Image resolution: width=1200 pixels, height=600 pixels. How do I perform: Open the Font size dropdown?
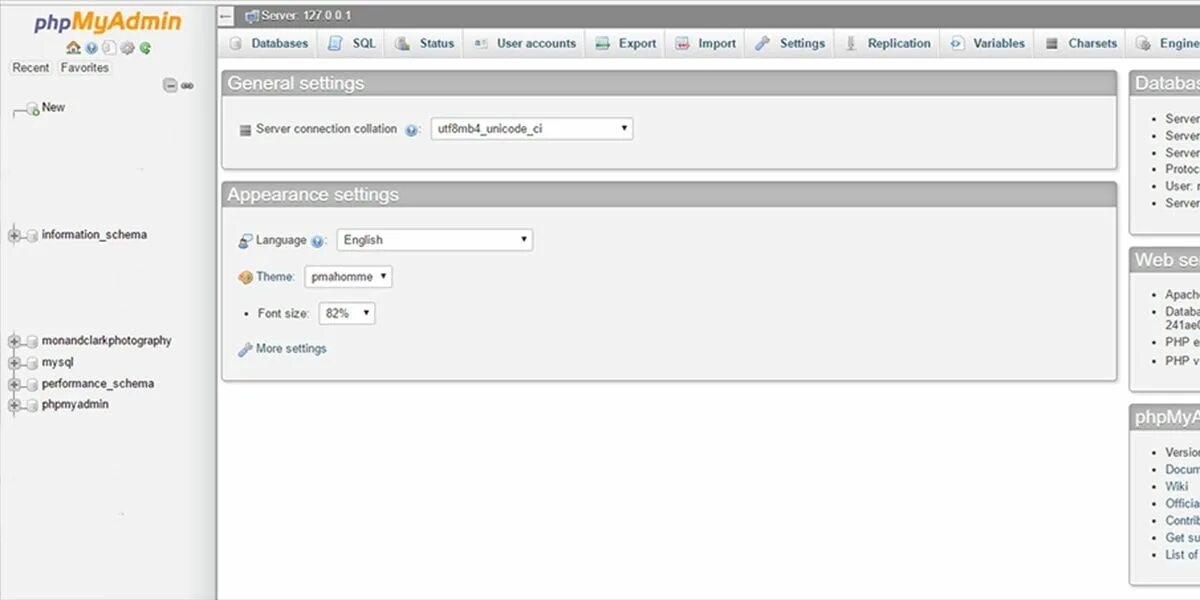pyautogui.click(x=347, y=313)
